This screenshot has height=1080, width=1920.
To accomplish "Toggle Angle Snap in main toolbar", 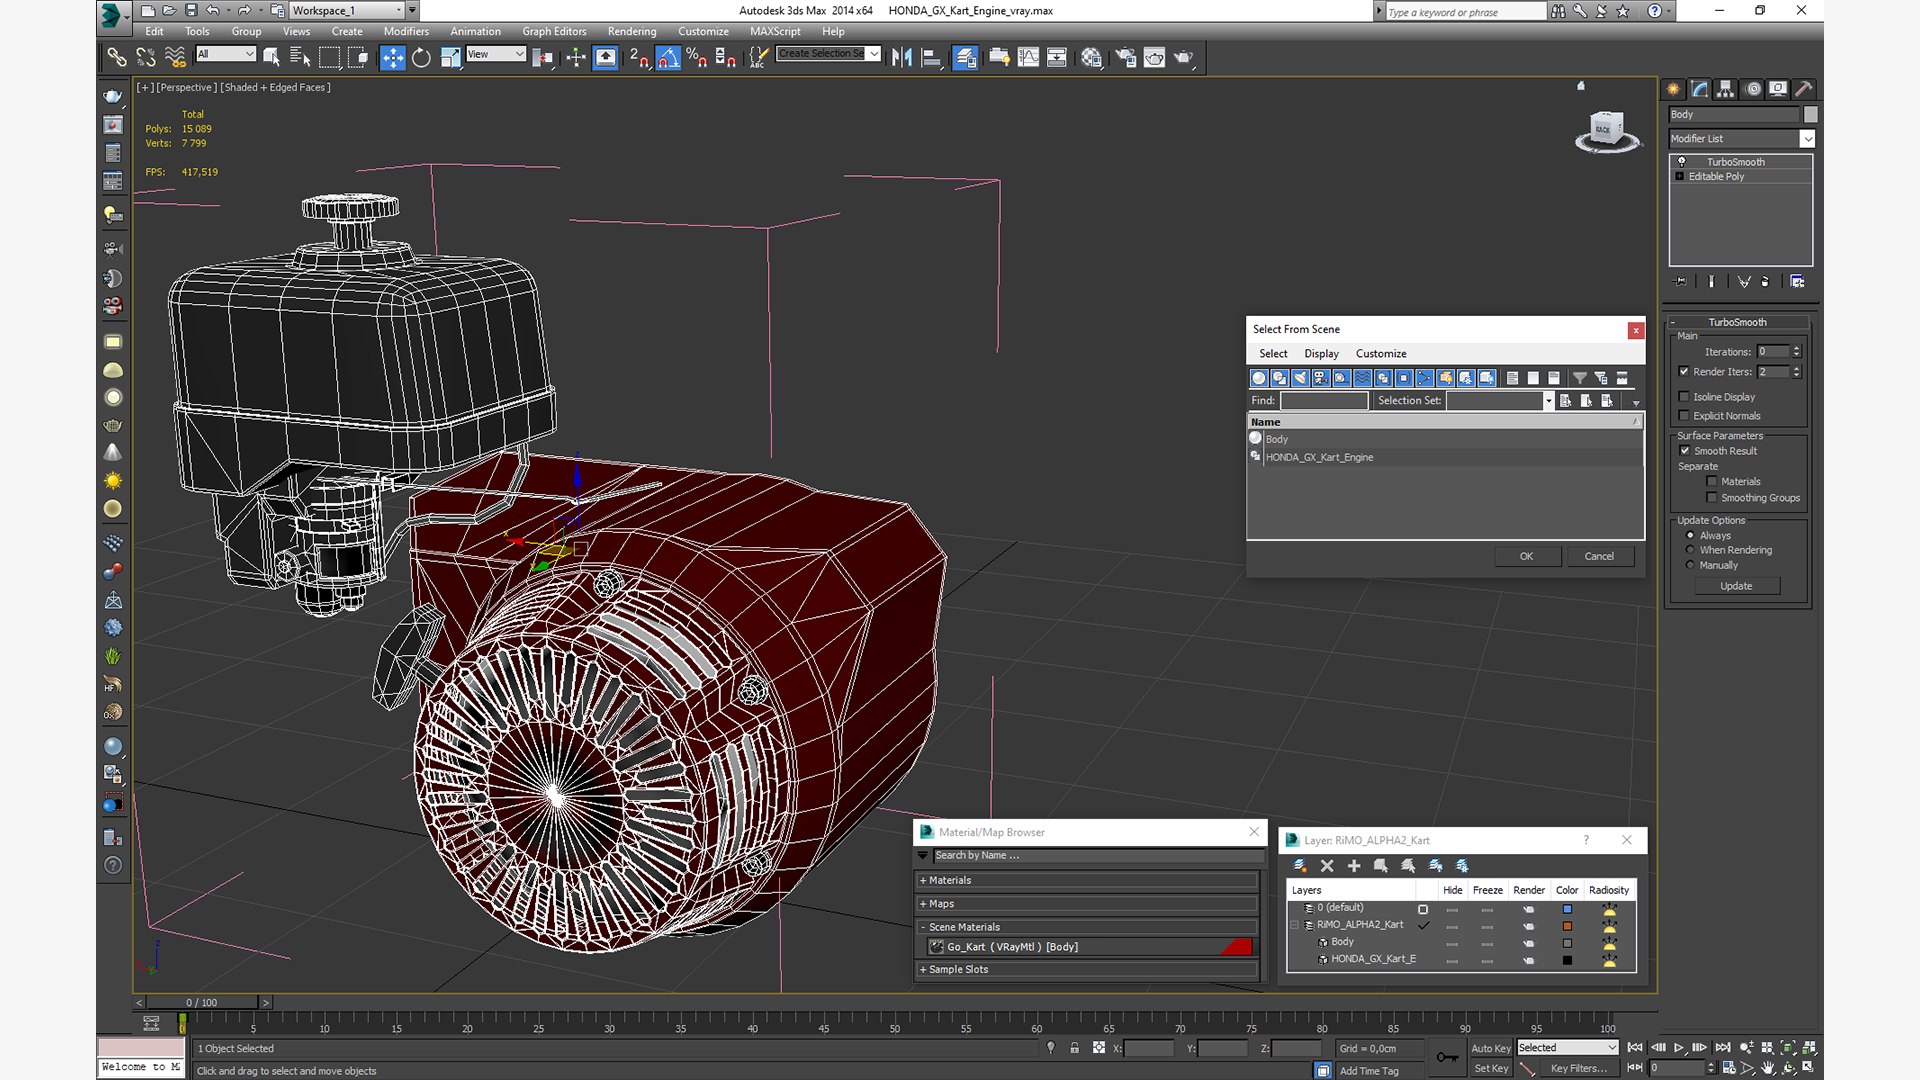I will click(x=668, y=58).
